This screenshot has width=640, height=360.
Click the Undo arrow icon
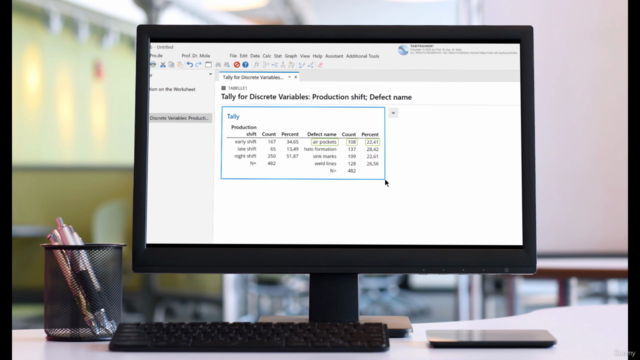click(x=190, y=64)
